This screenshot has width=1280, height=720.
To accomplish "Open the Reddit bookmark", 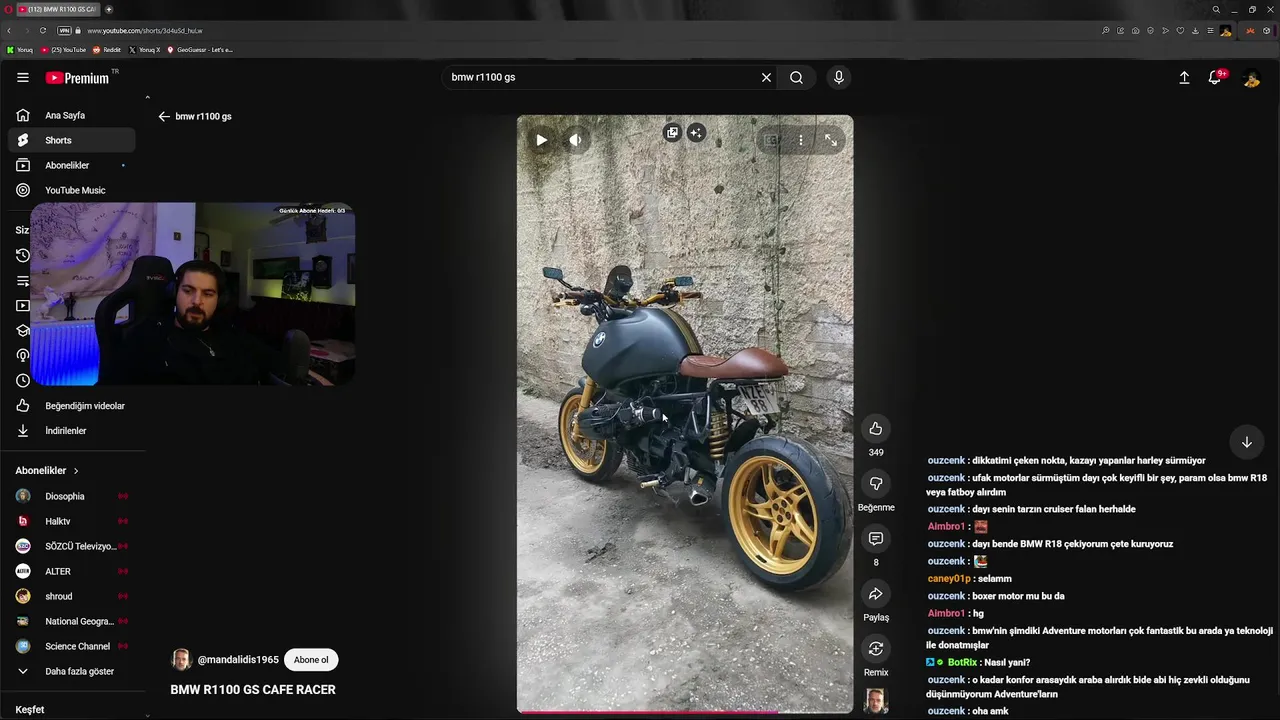I will click(x=107, y=49).
